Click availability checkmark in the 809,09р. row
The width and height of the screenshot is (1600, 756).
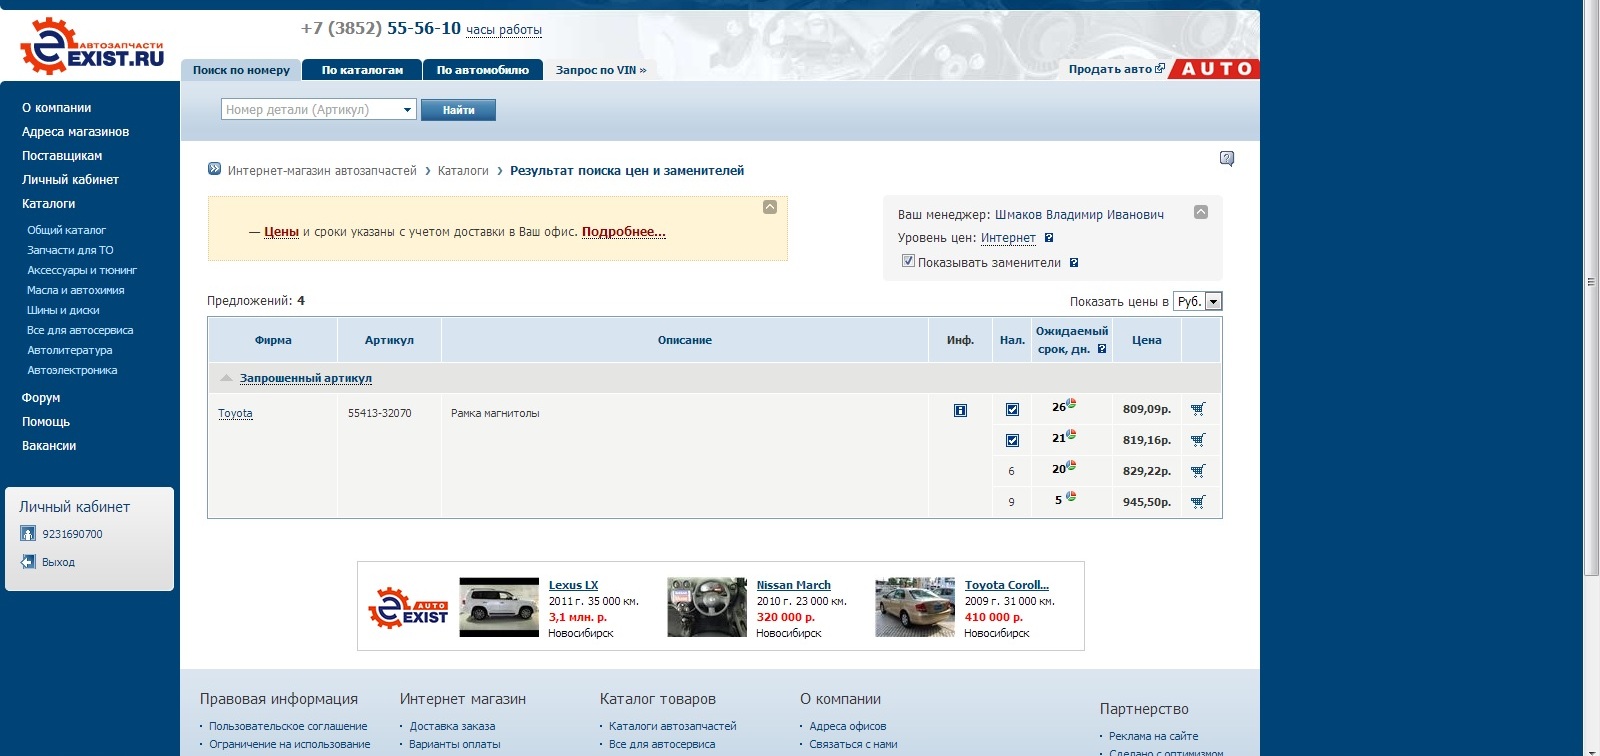[1012, 410]
